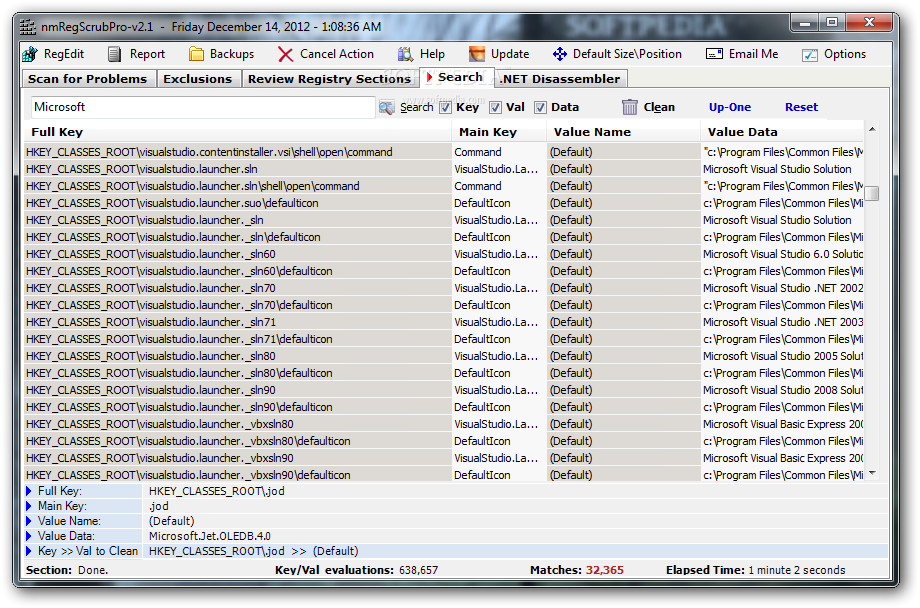Screen dimensions: 920x608
Task: Expand the Full Key detail arrow
Action: click(x=28, y=491)
